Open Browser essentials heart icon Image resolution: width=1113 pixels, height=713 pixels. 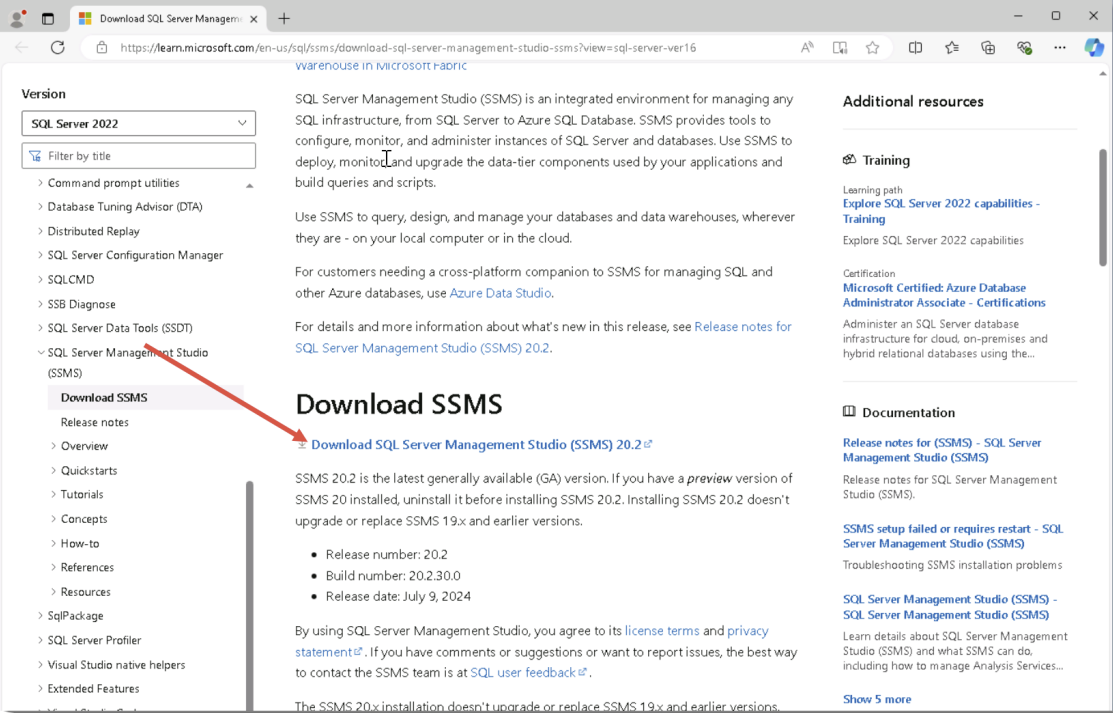[x=1024, y=48]
